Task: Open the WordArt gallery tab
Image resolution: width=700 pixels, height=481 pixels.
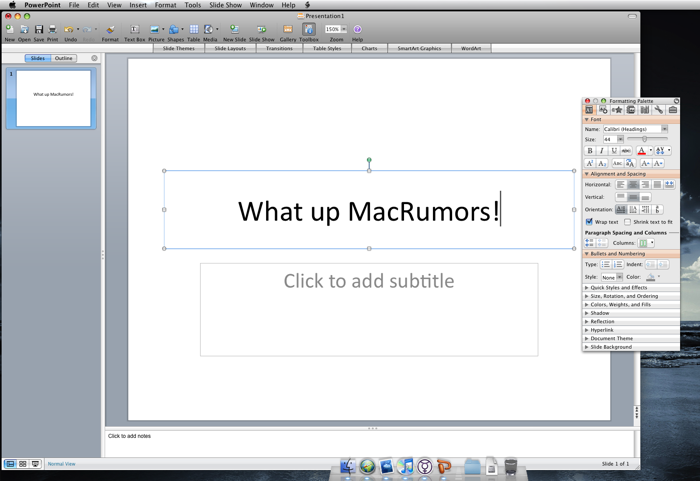Action: (471, 48)
